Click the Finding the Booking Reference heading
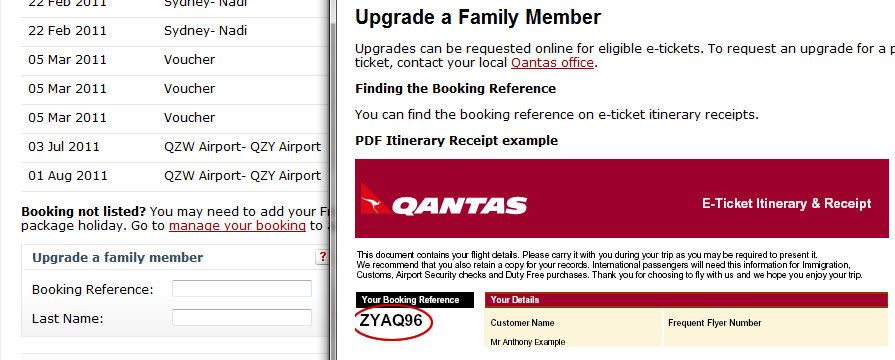 click(x=455, y=88)
